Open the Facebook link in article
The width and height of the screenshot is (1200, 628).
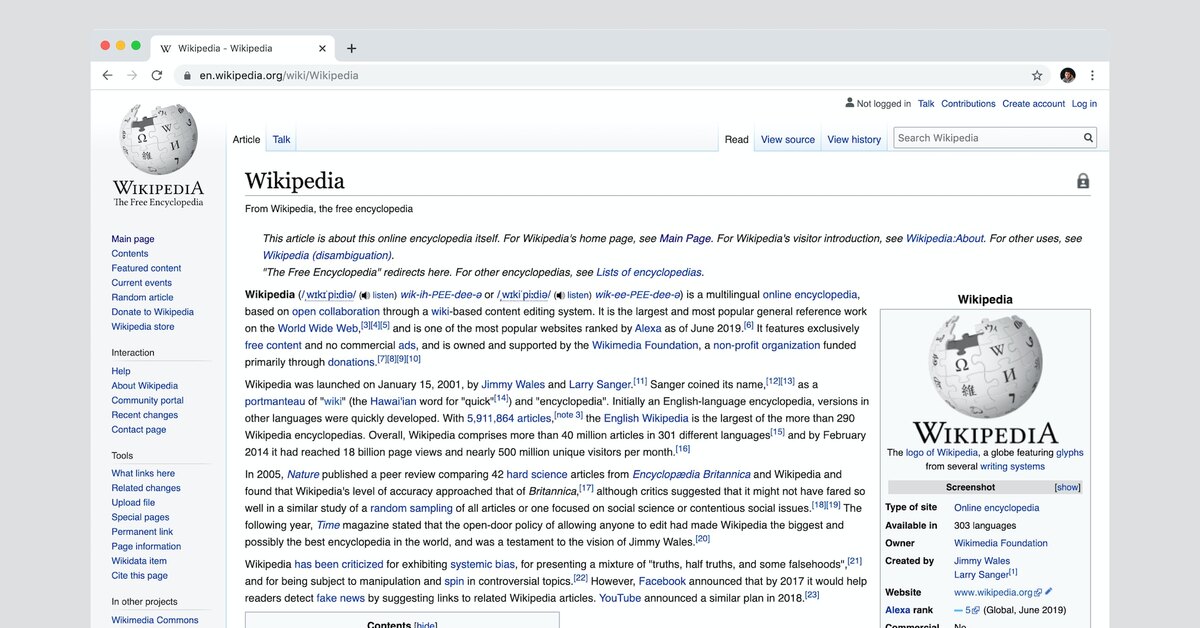pos(662,581)
